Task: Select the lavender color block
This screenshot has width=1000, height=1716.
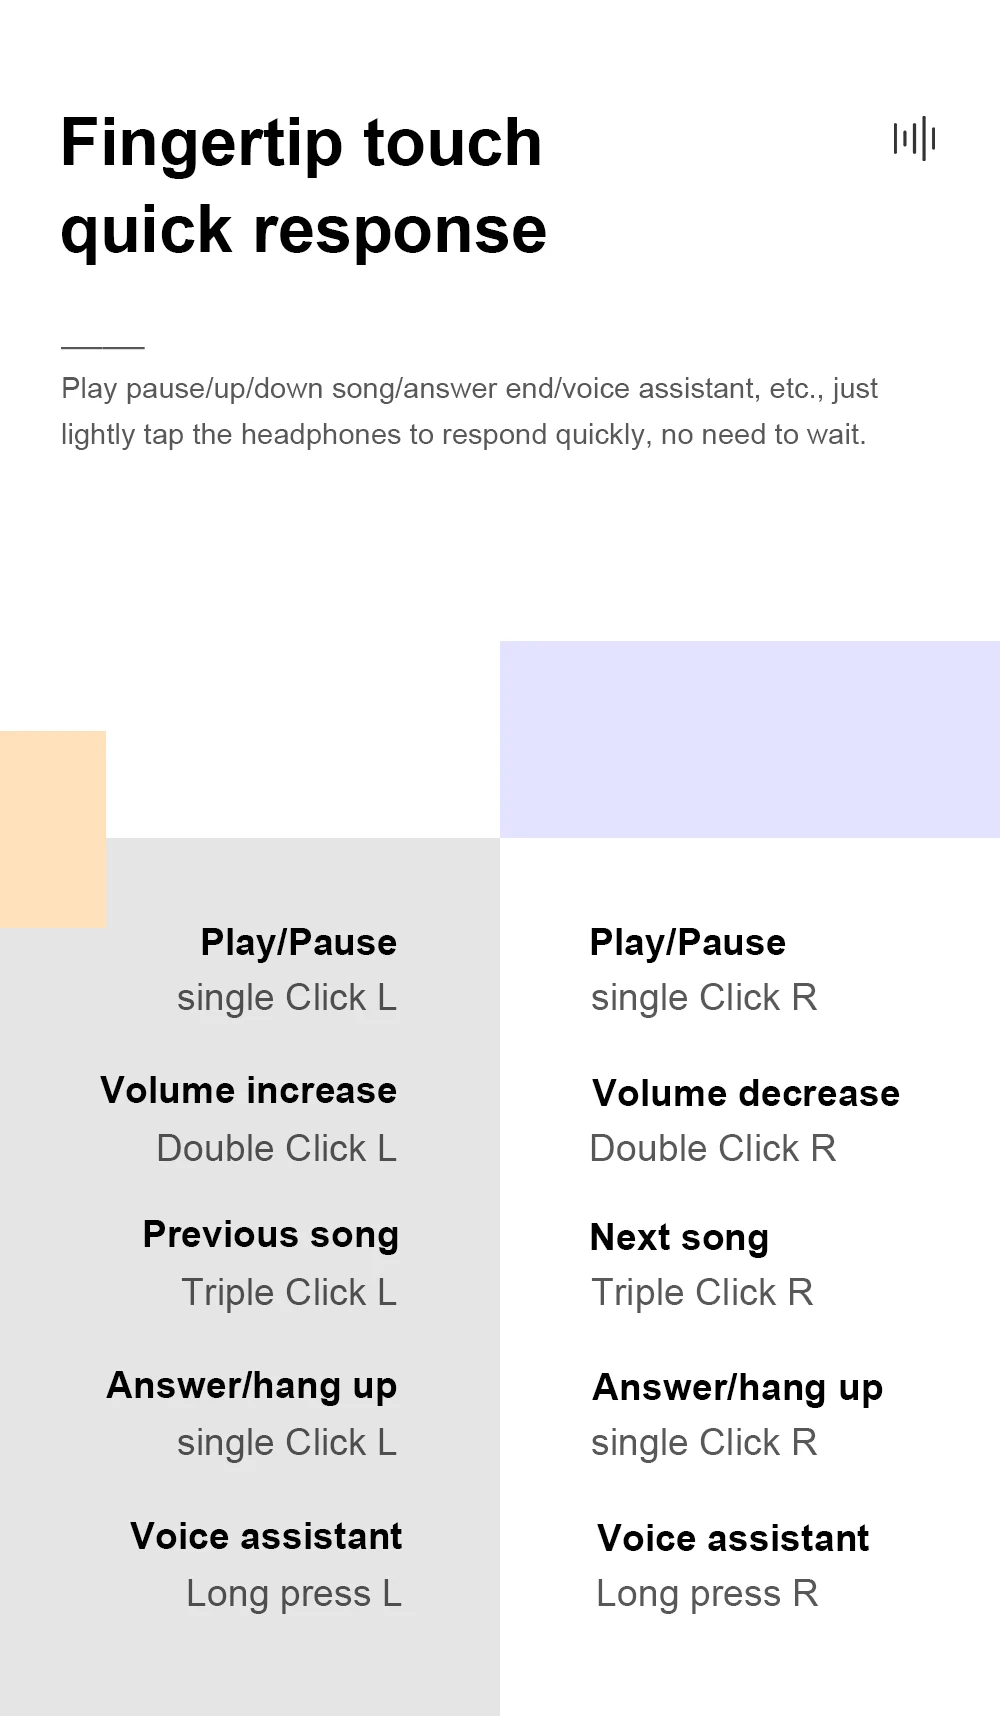Action: (749, 738)
